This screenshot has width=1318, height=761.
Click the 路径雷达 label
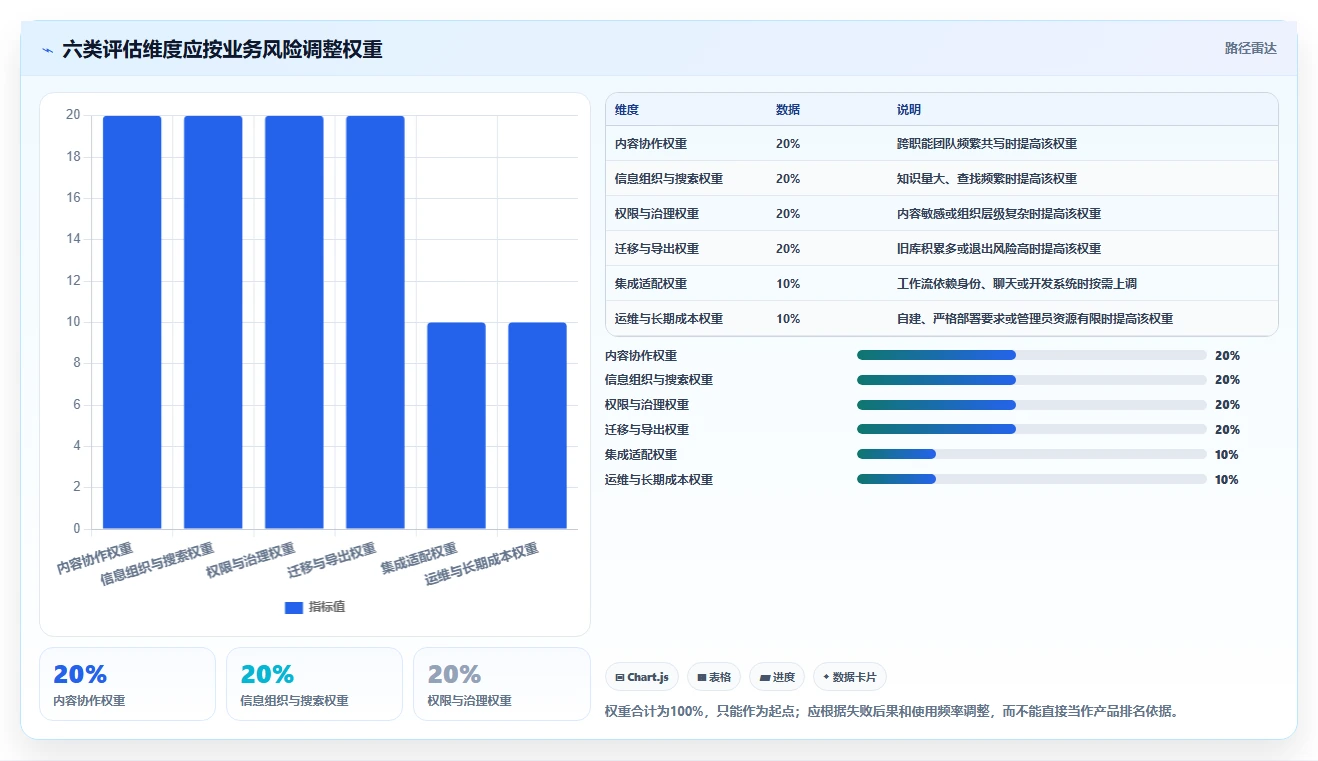point(1250,48)
